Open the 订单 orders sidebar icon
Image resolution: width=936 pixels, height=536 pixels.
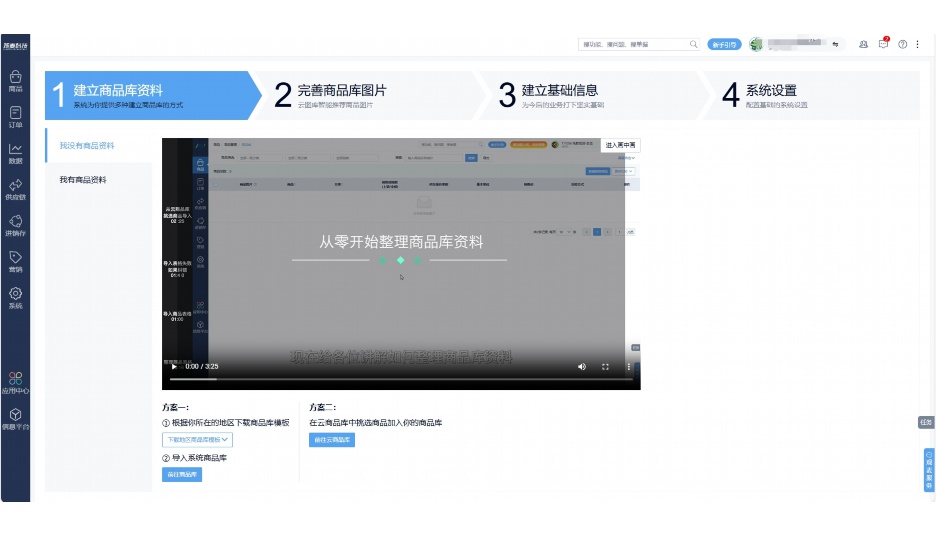(x=15, y=117)
